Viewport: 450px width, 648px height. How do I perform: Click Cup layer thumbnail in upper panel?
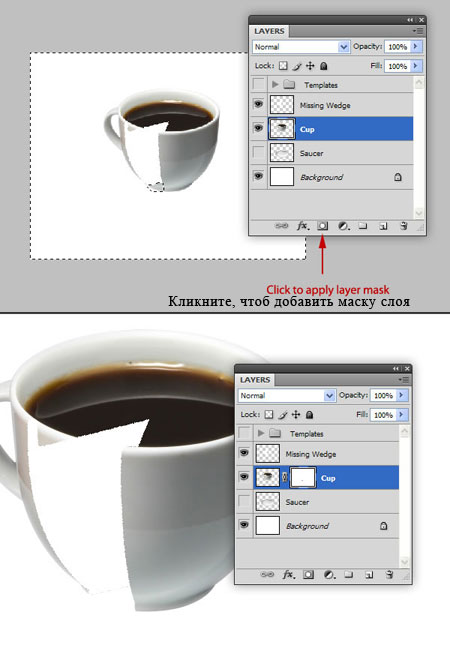pyautogui.click(x=282, y=129)
